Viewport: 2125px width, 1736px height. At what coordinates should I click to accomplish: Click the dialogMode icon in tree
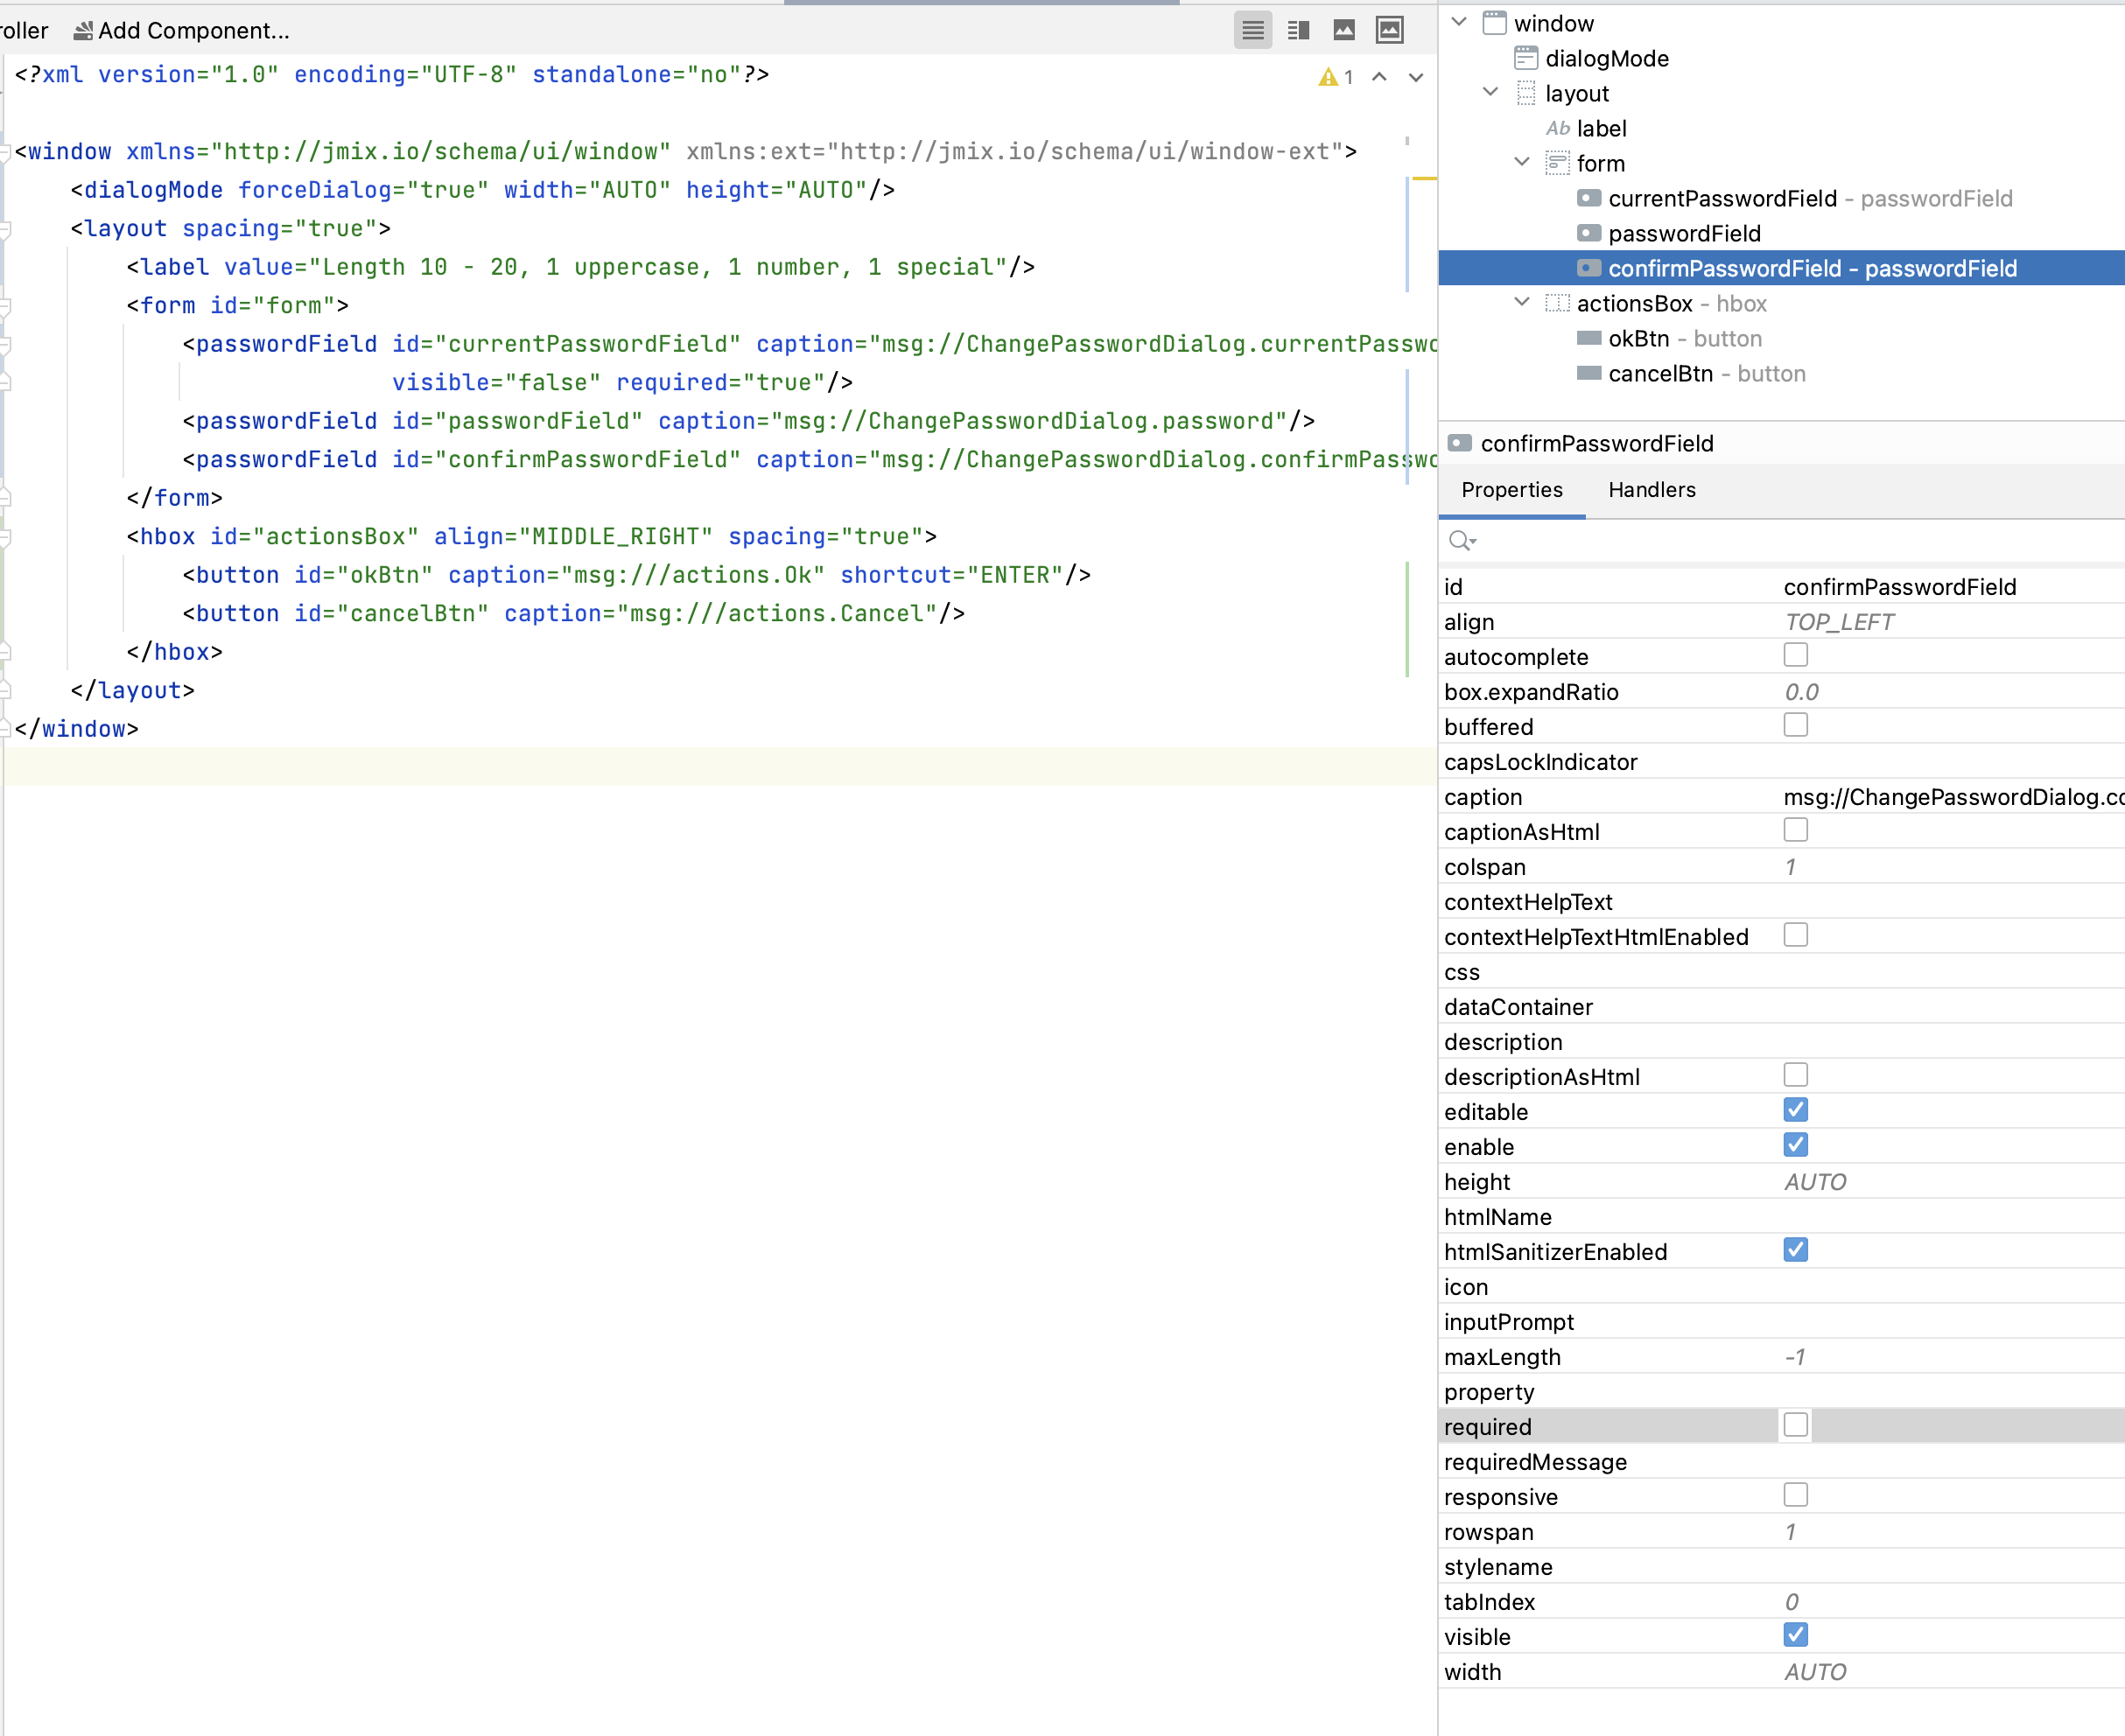coord(1526,57)
